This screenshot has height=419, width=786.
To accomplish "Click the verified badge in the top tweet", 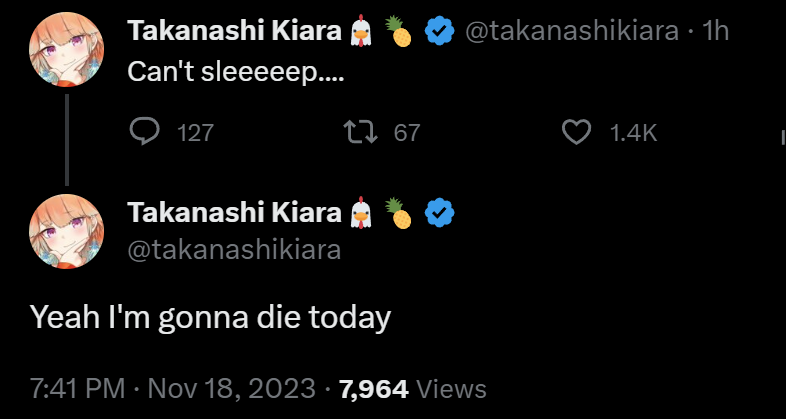I will click(x=440, y=33).
